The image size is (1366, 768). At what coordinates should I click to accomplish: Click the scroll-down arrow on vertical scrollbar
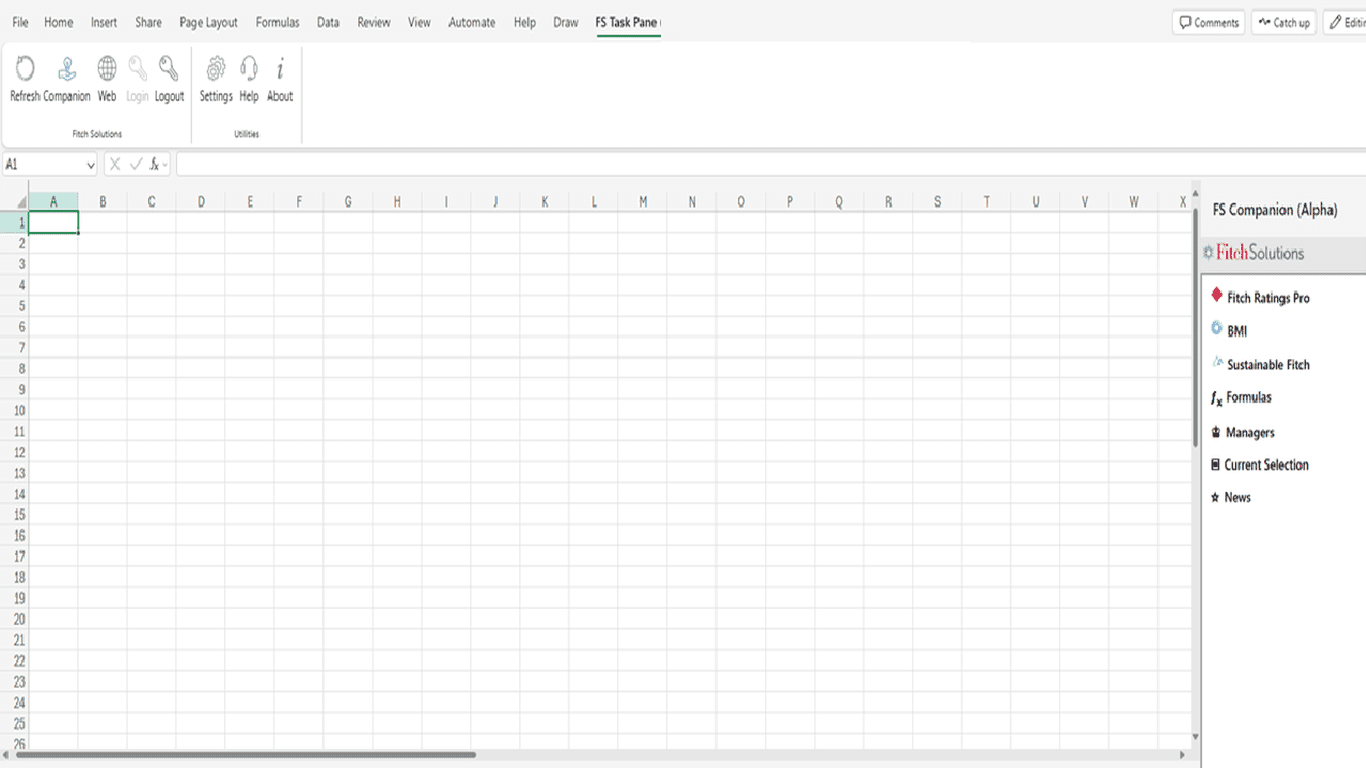coord(1195,737)
